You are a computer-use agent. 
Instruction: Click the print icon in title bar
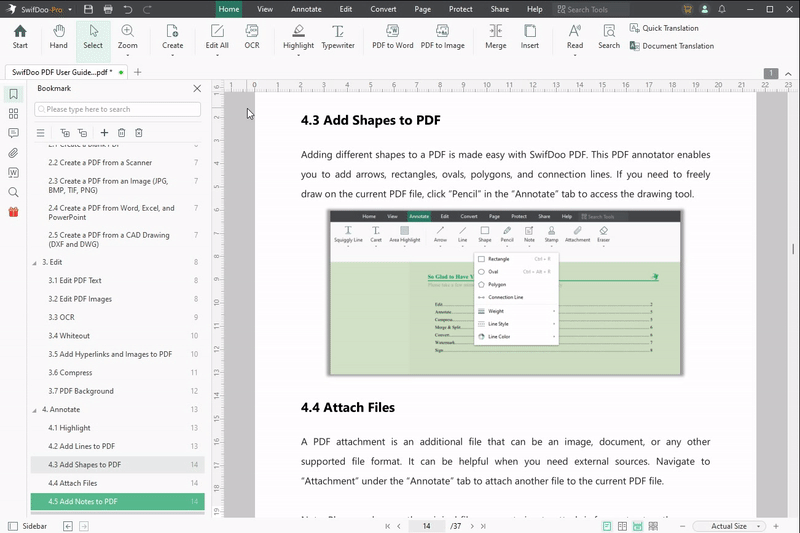pos(108,9)
